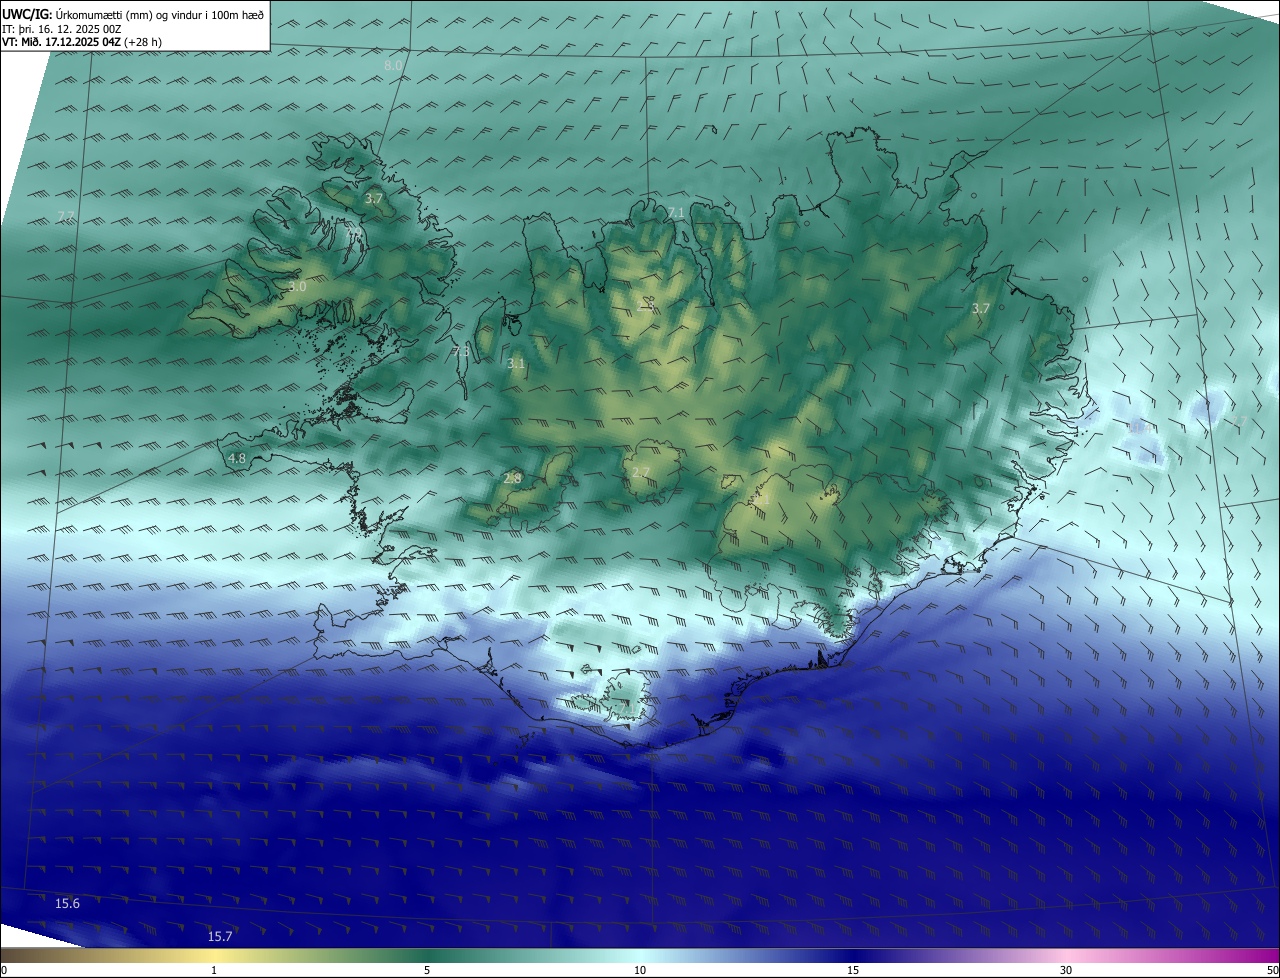Click the title text "UWC/IG: Úrkomumætti (mm) og vindur í 100m hæð"
This screenshot has height=978, width=1280.
coord(132,14)
